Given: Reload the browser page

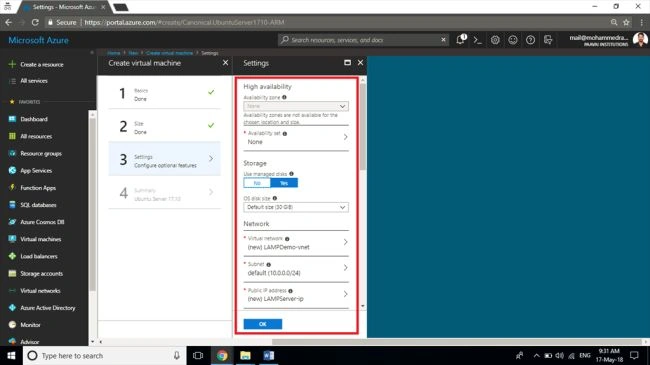Looking at the screenshot, I should click(35, 22).
